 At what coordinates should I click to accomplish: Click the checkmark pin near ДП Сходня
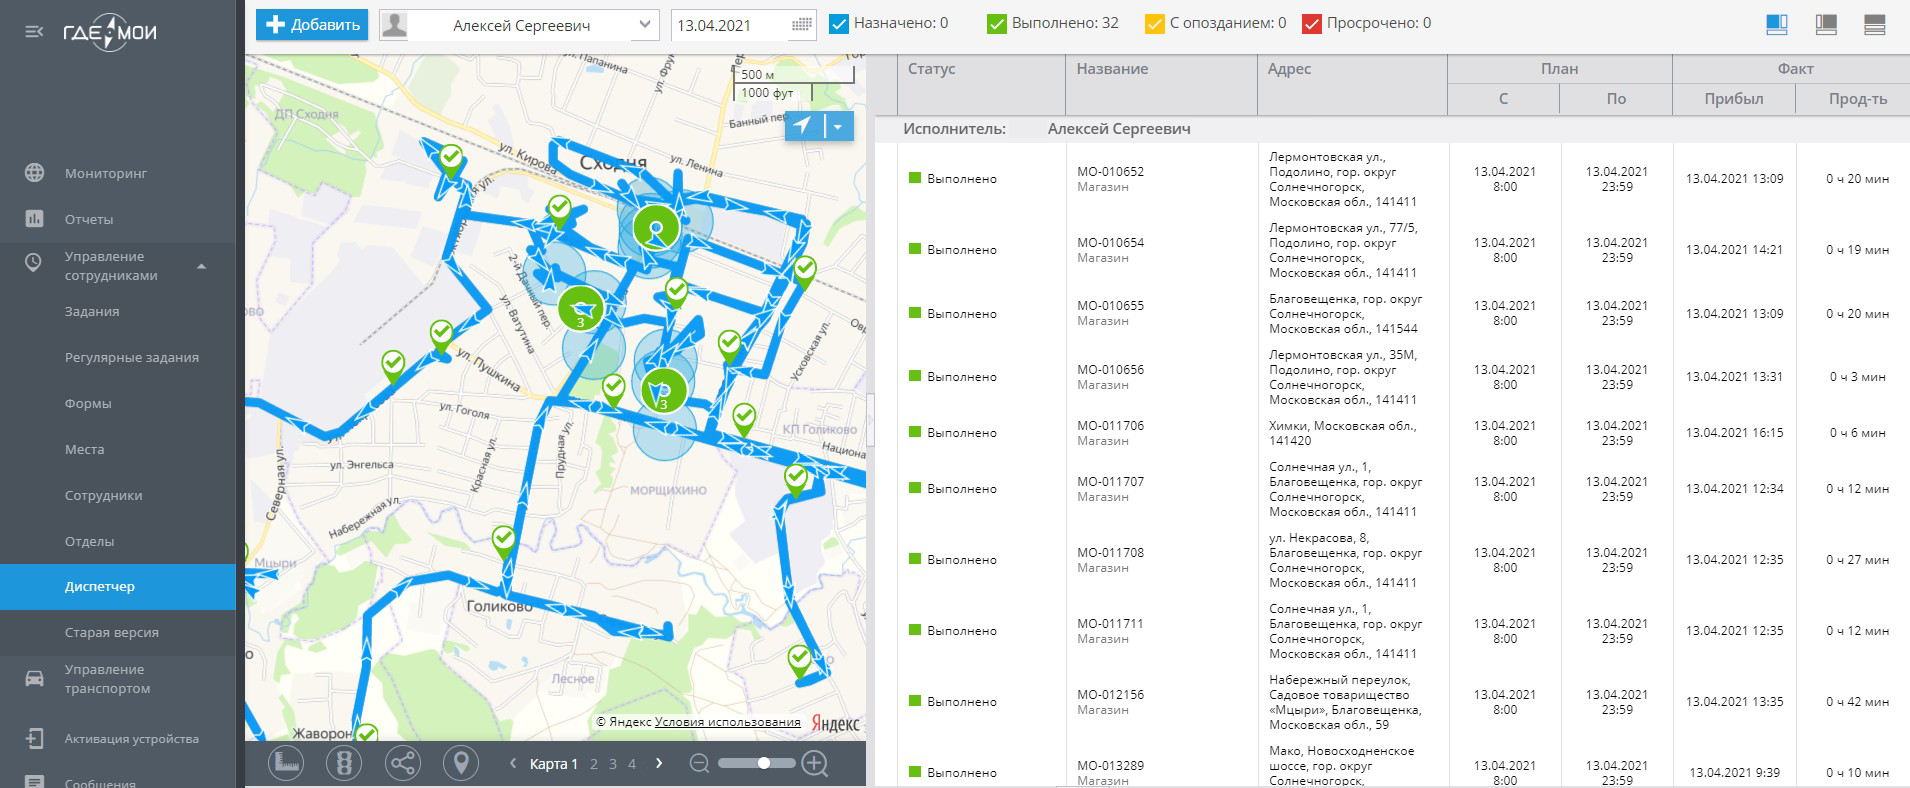point(452,161)
